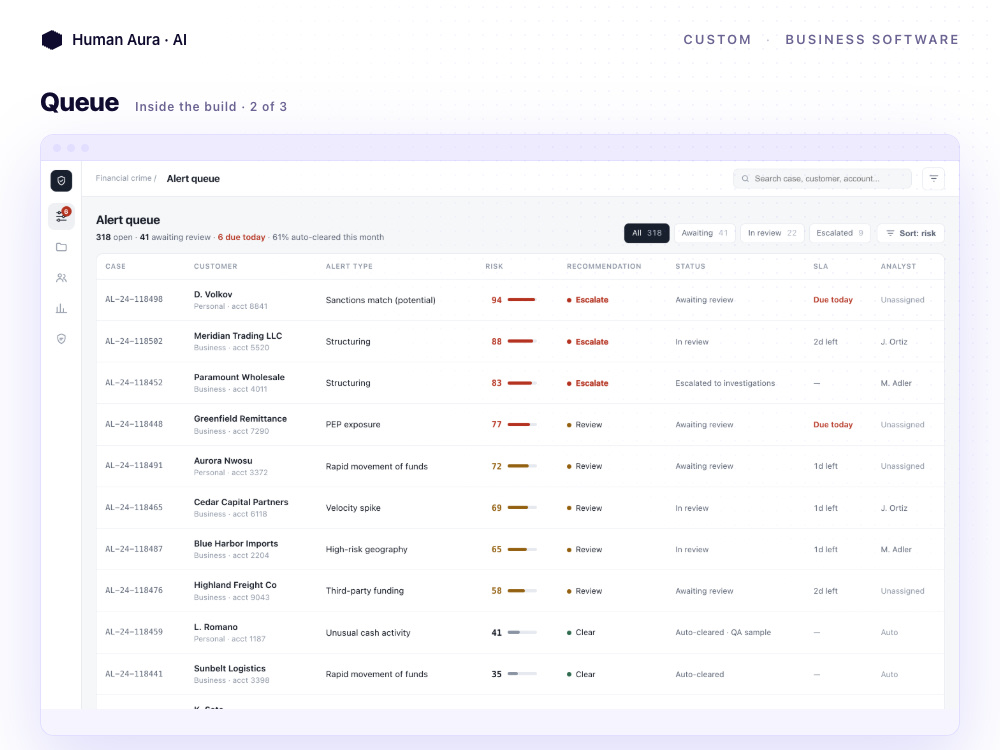Click Clear recommendation for Sunbelt Logistics
The width and height of the screenshot is (1000, 750).
(581, 674)
